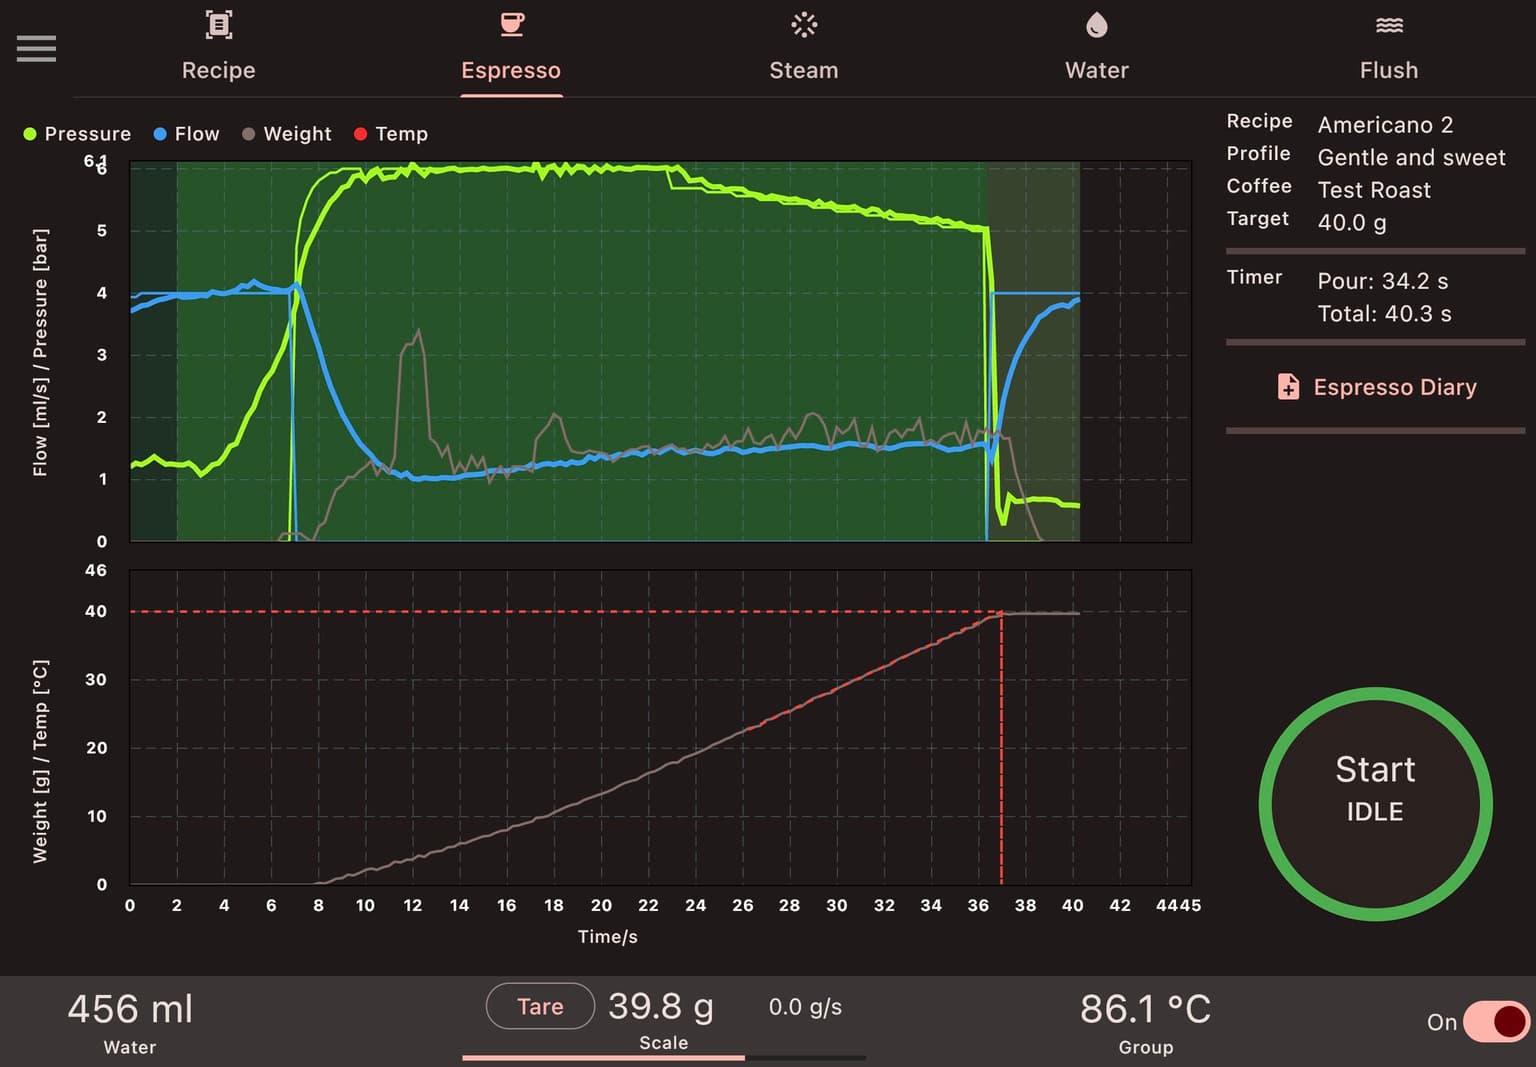Click the Water label under 456 ml
This screenshot has height=1067, width=1536.
pos(130,1047)
